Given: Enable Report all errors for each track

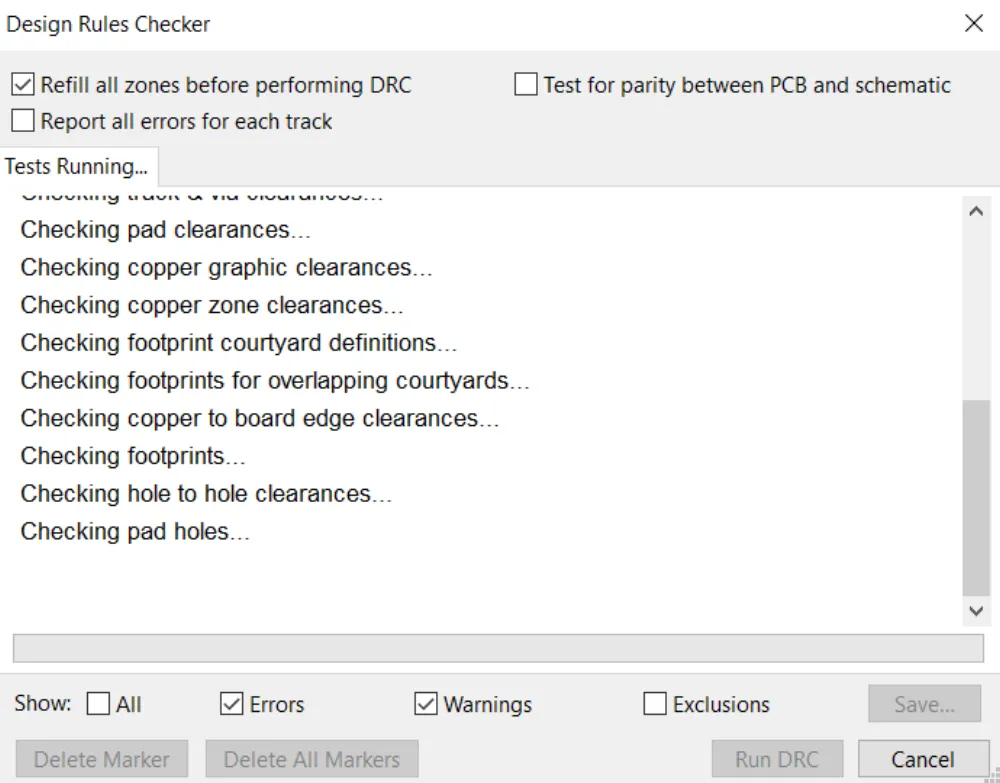Looking at the screenshot, I should click(x=24, y=122).
